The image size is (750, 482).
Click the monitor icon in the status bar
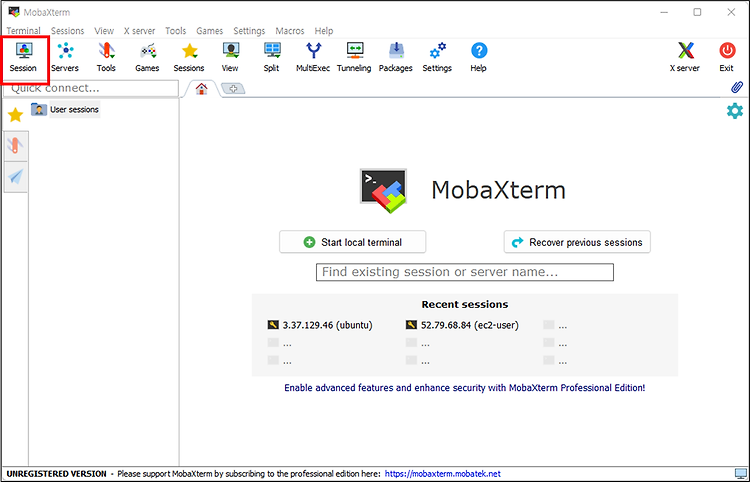pos(741,474)
